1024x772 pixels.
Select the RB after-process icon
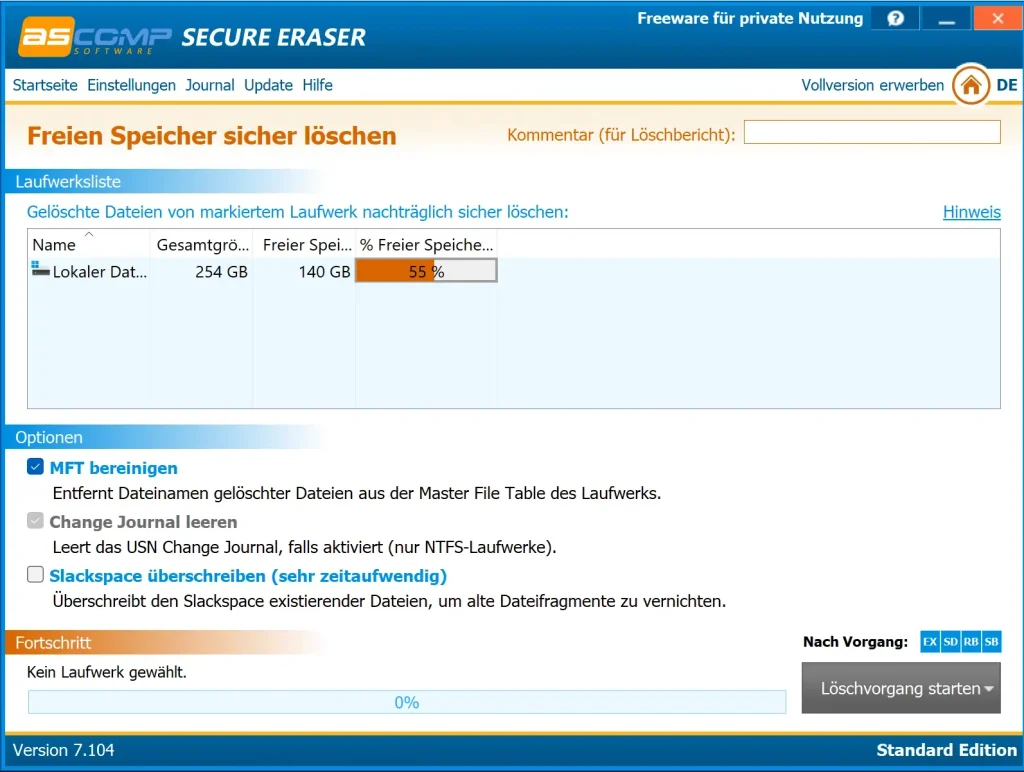[971, 641]
